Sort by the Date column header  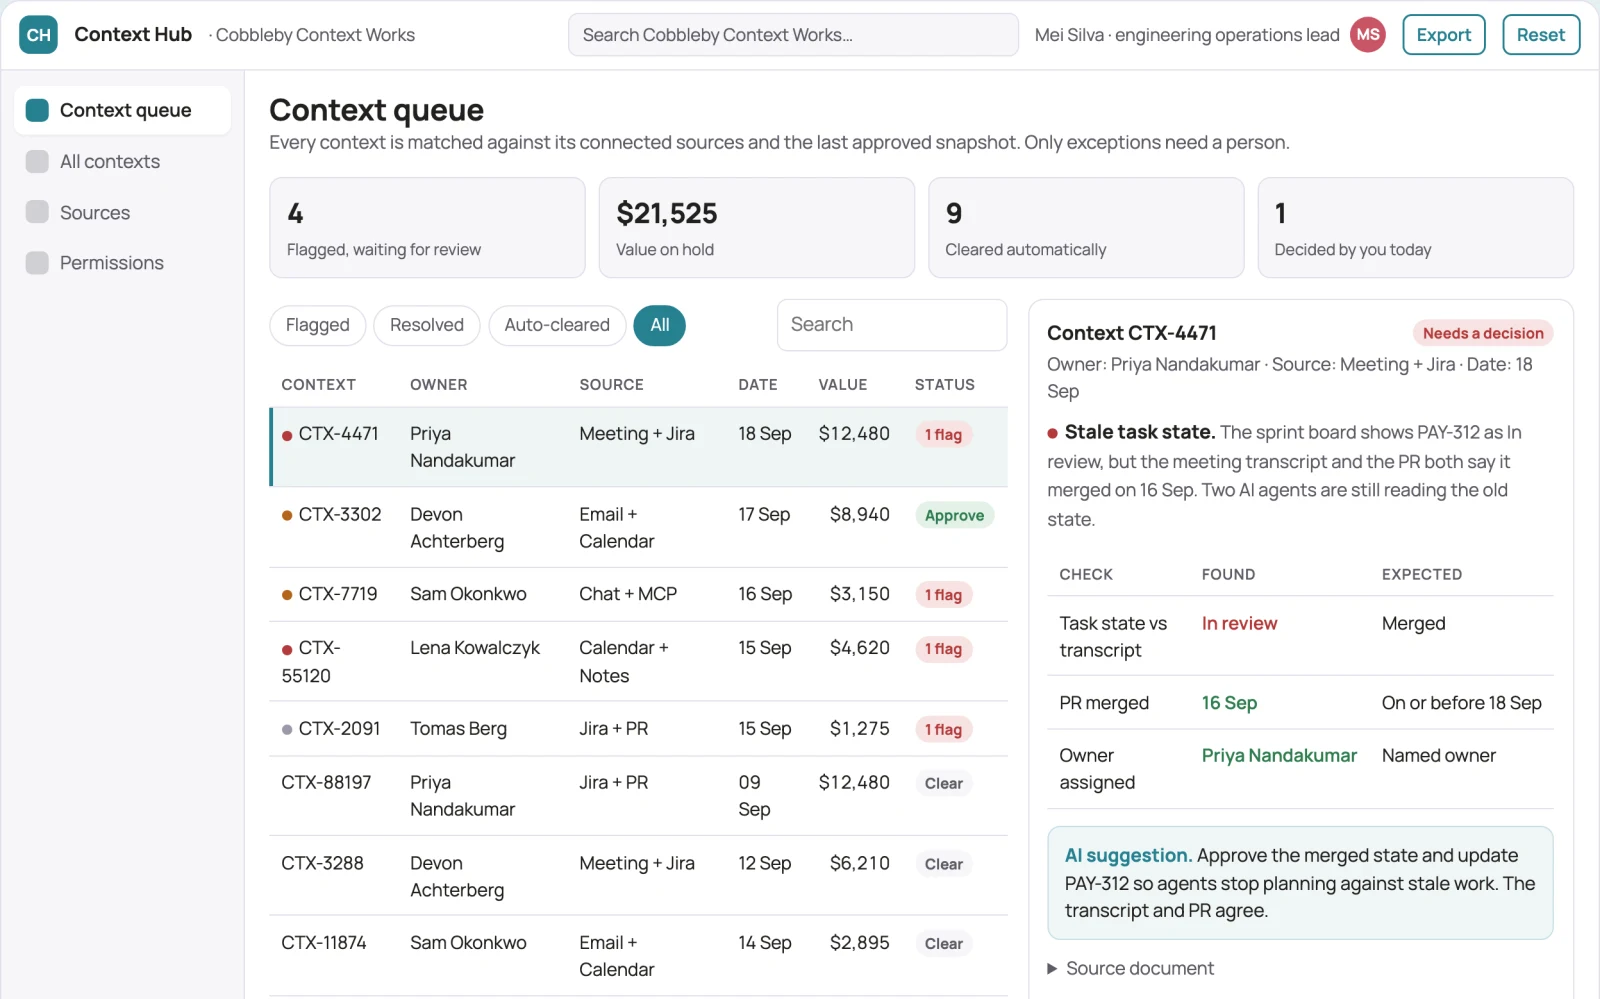(758, 385)
